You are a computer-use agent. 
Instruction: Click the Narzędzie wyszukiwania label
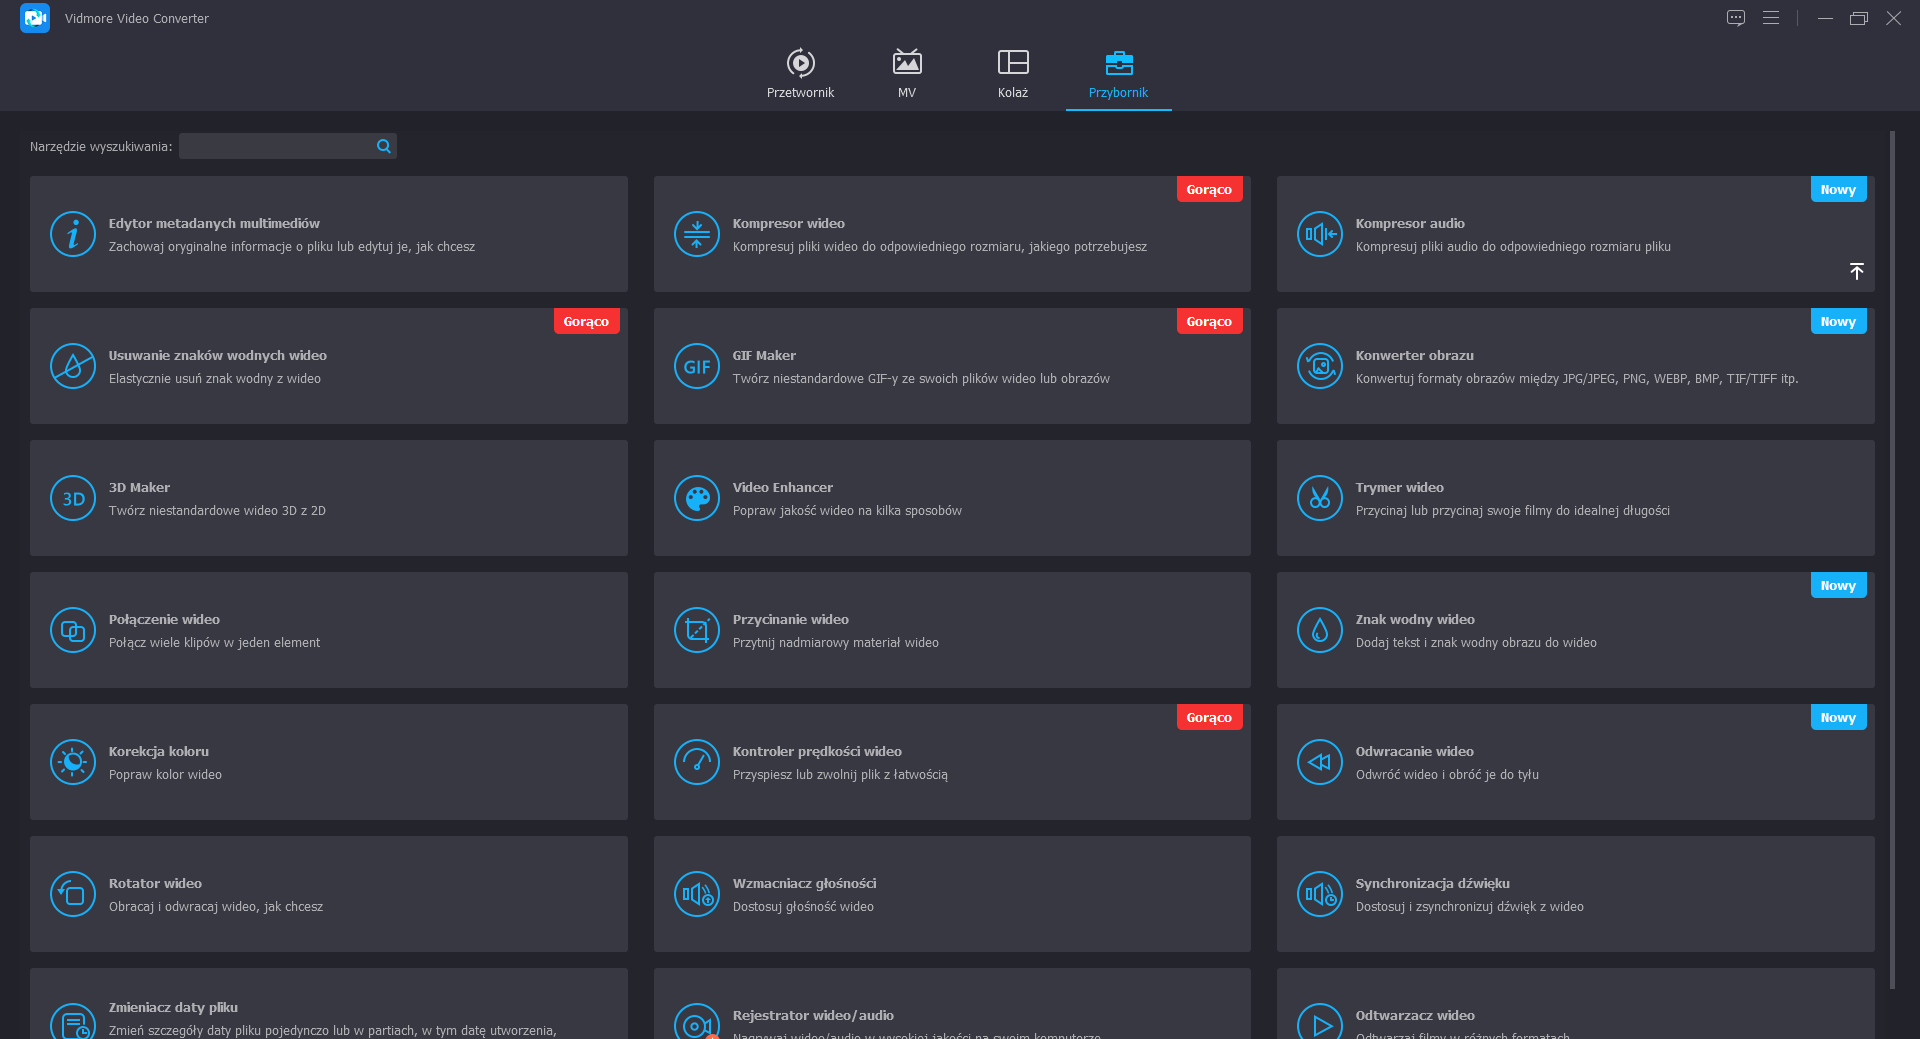(101, 147)
